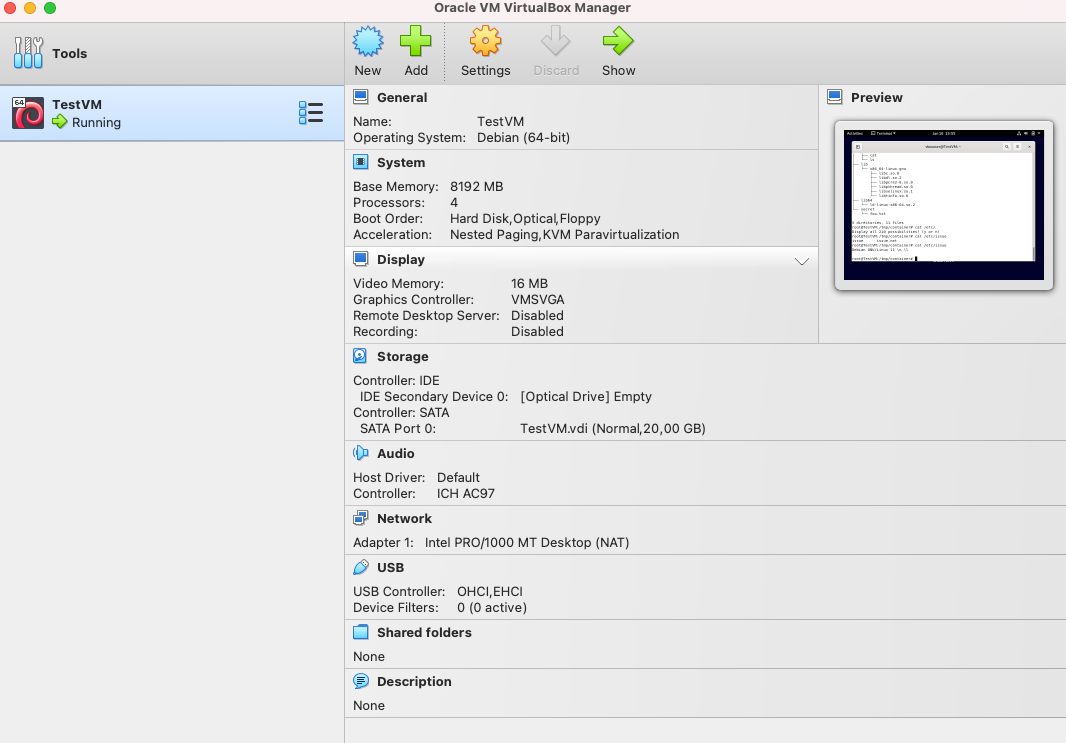
Task: Open the Audio section heading link
Action: pyautogui.click(x=396, y=453)
